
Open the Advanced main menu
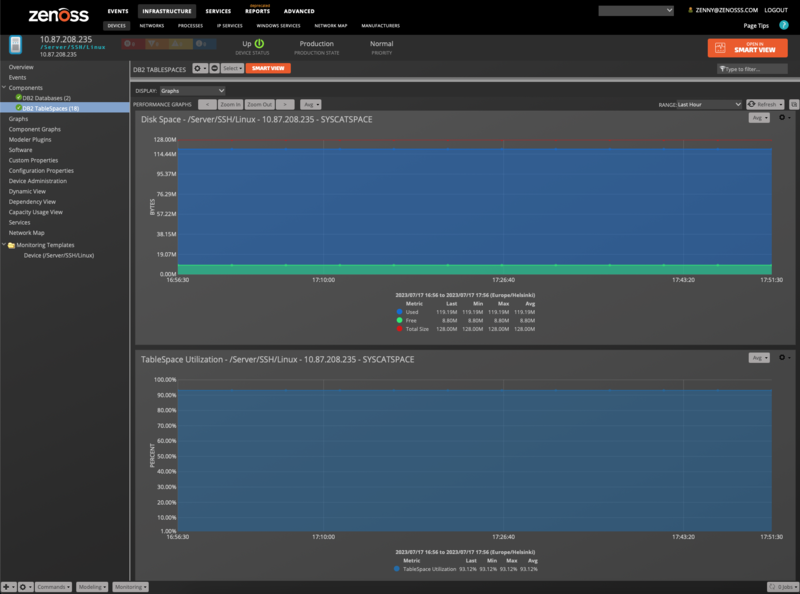point(299,11)
